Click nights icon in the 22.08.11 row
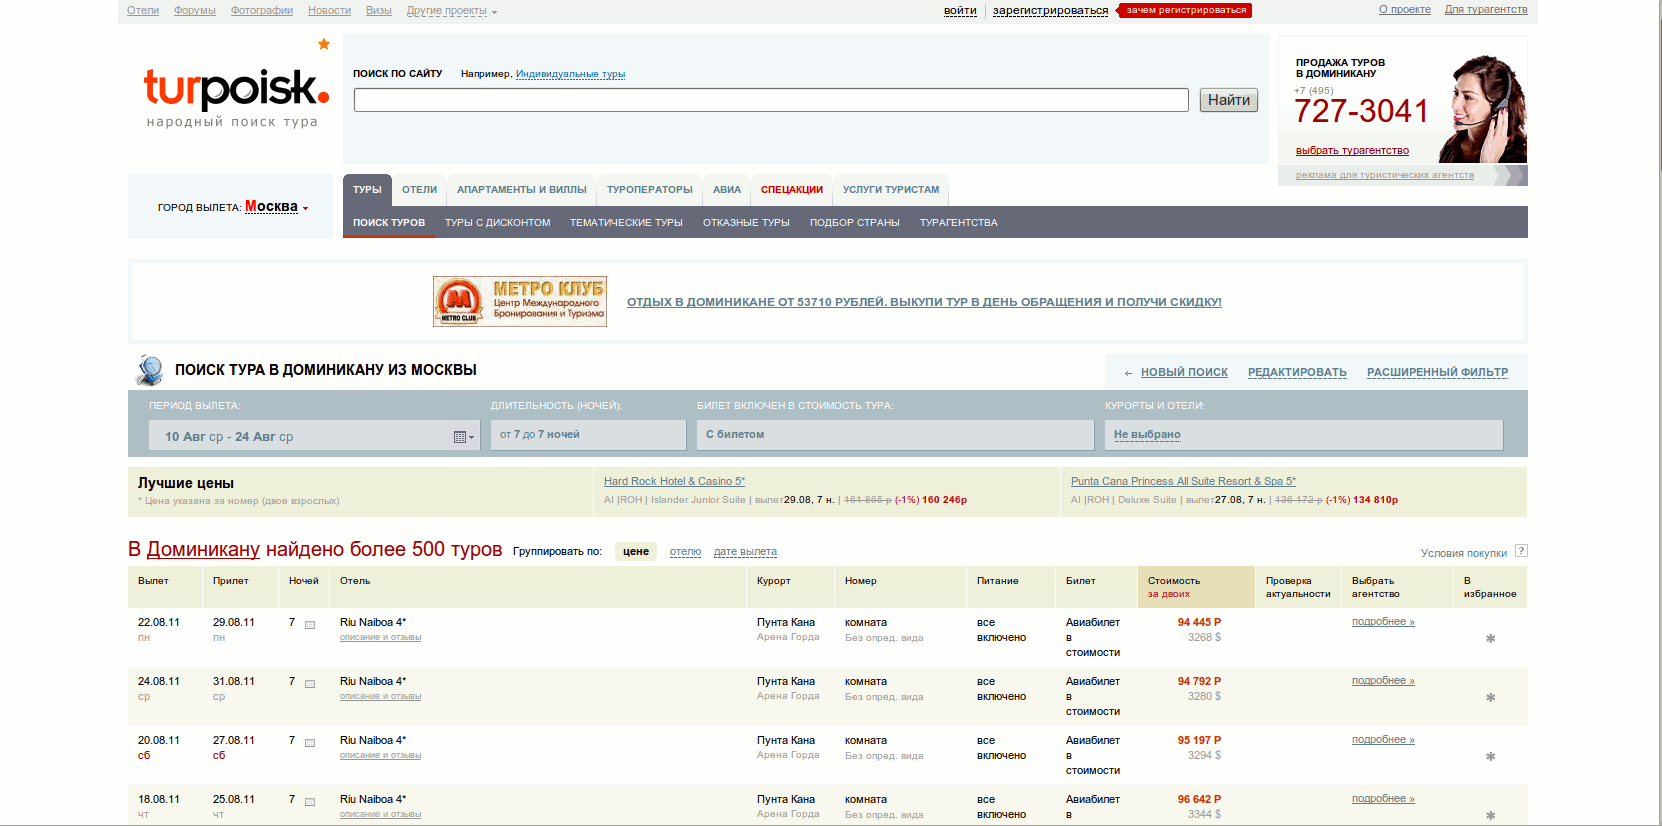 tap(310, 625)
